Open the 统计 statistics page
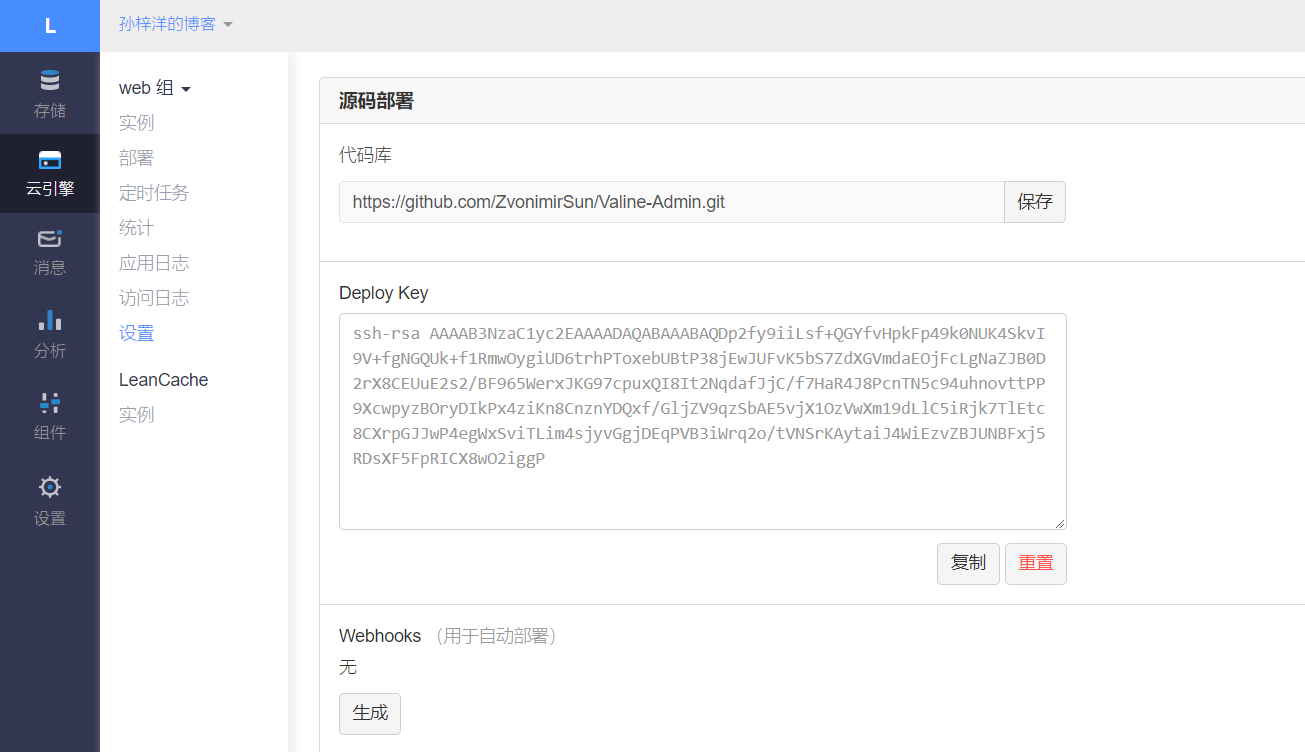Viewport: 1305px width, 752px height. tap(136, 228)
